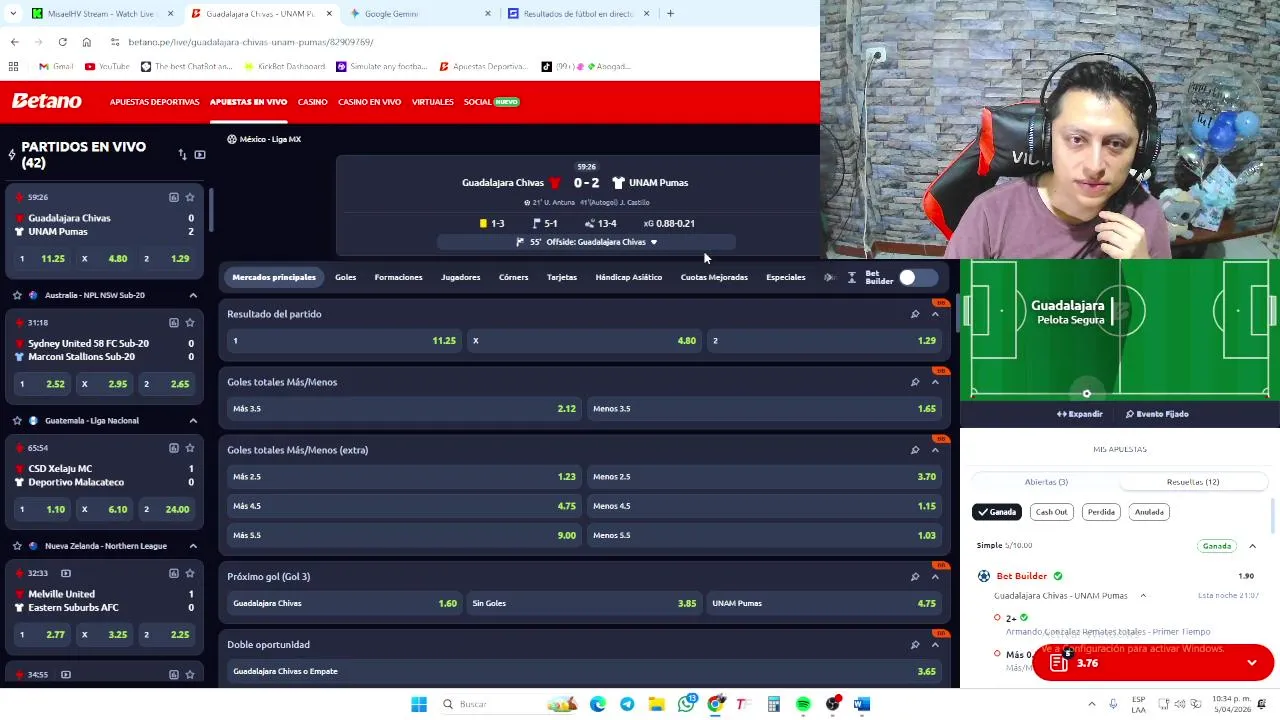Open stats icon on the Guadalajara Chivas card
This screenshot has height=720, width=1280.
[x=173, y=197]
